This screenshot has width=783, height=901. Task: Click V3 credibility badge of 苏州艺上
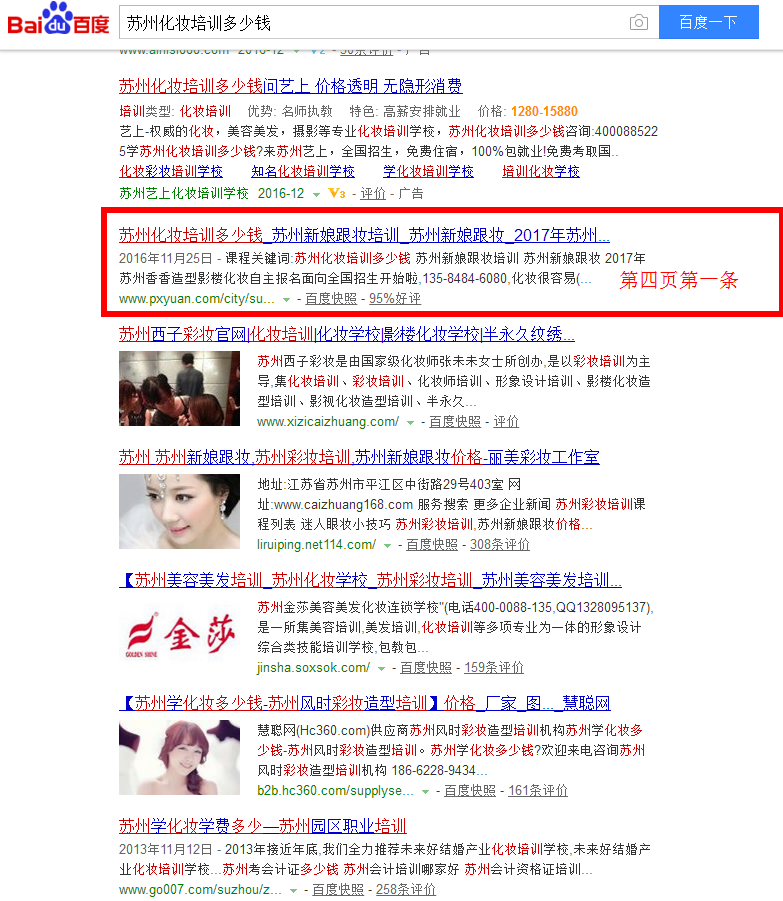(337, 194)
